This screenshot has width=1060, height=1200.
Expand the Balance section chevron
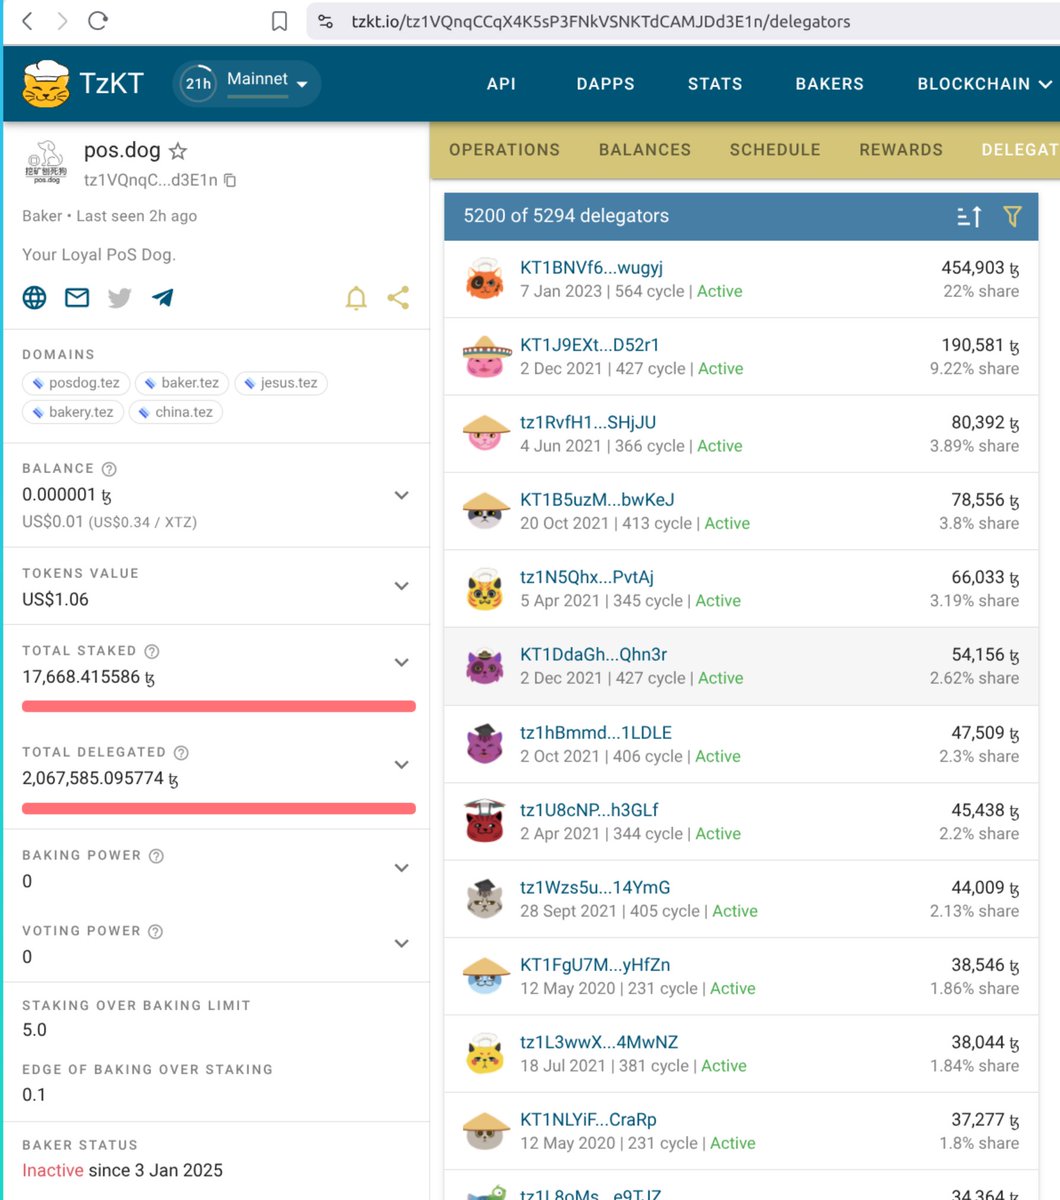(x=401, y=495)
